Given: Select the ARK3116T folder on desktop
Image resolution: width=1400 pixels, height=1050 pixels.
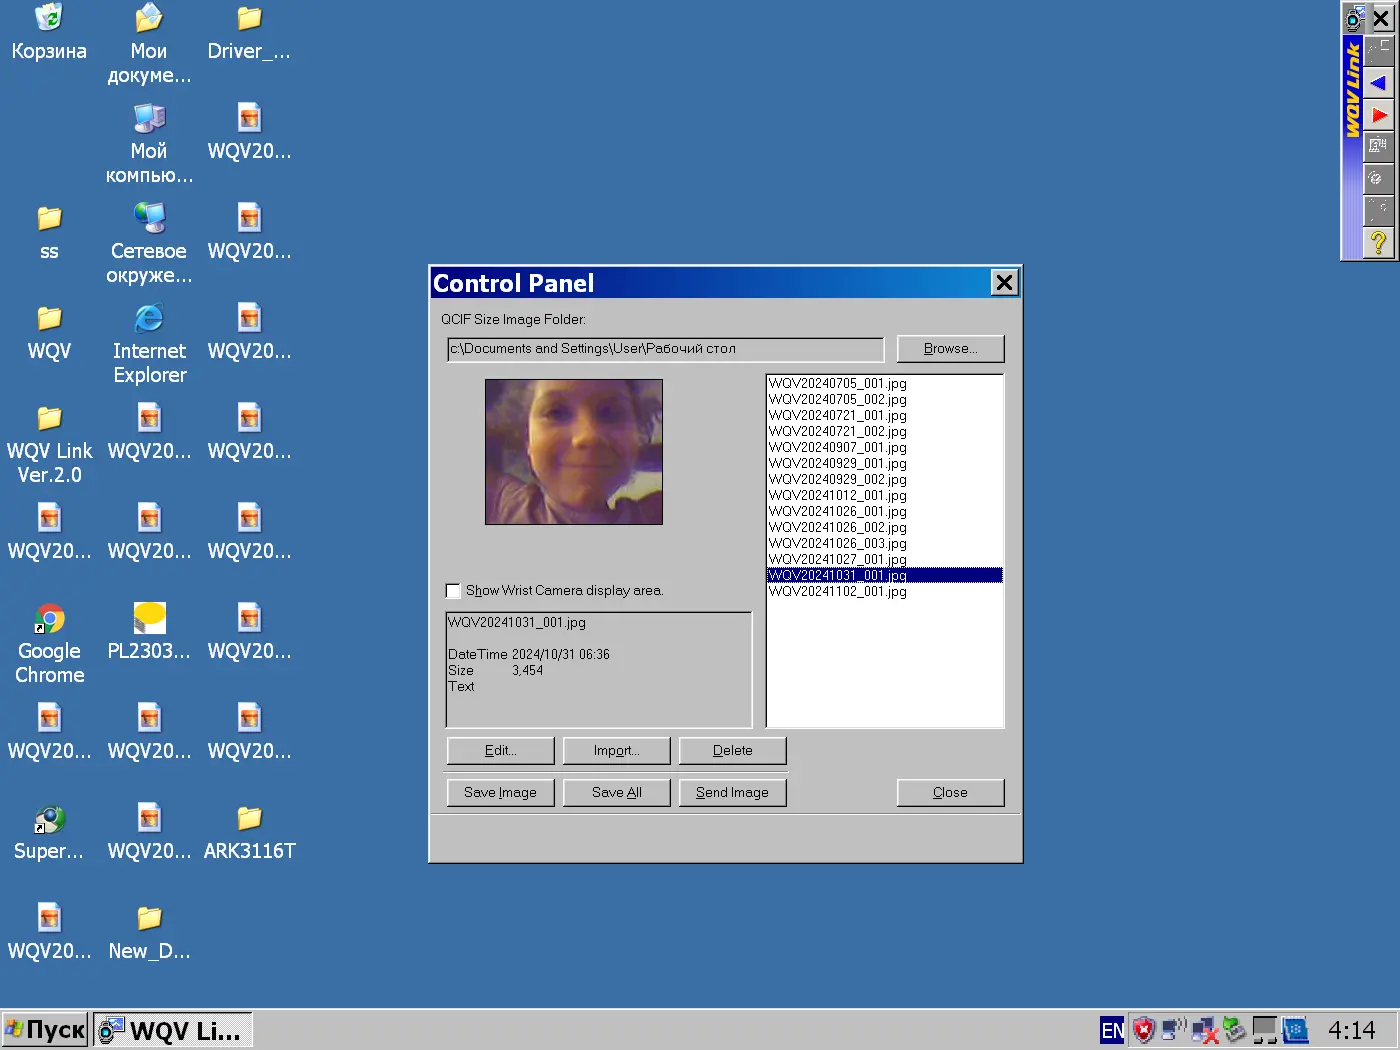Looking at the screenshot, I should point(249,832).
